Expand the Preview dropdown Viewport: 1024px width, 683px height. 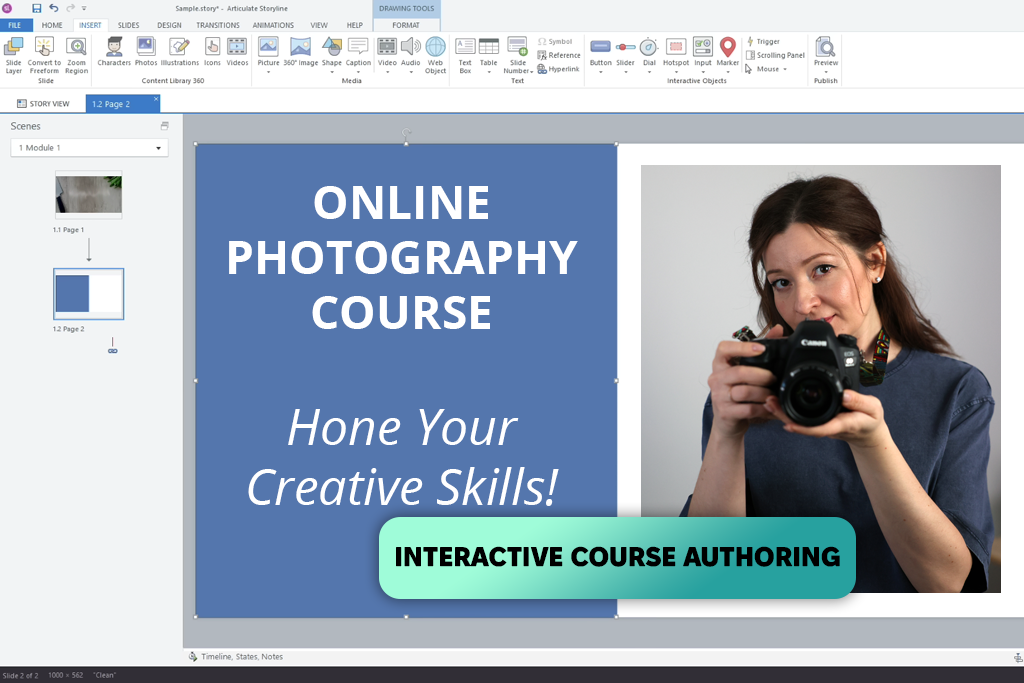click(825, 71)
